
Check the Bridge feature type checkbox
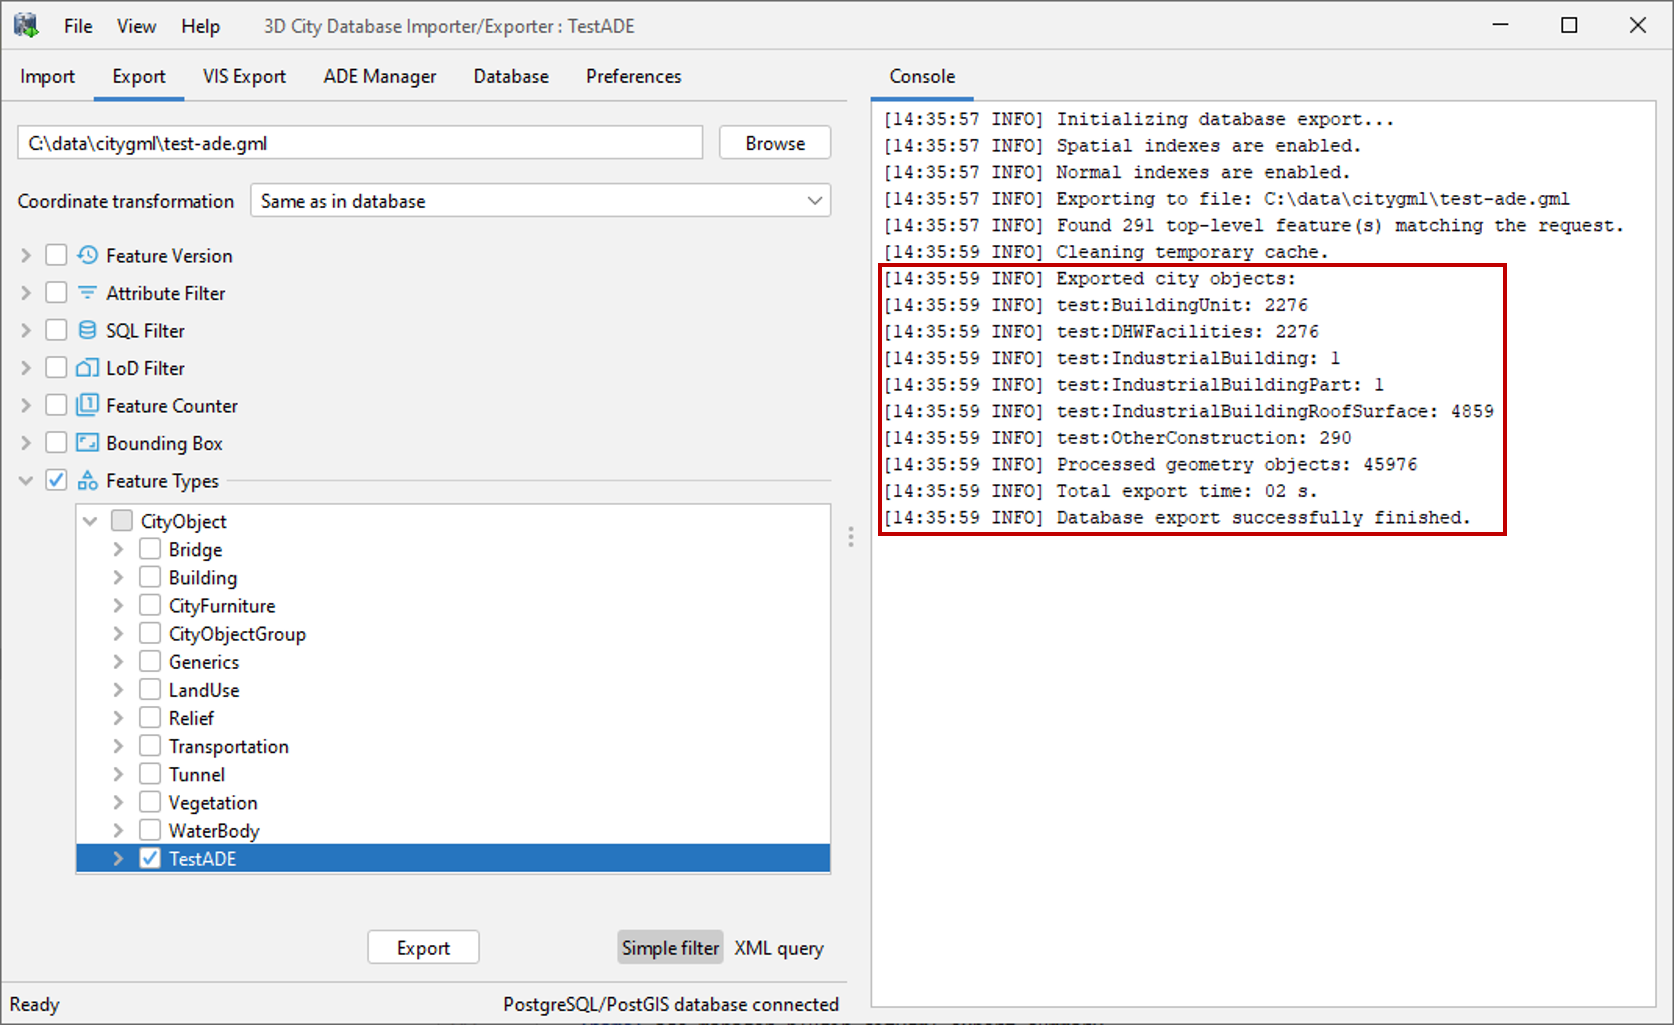(150, 549)
